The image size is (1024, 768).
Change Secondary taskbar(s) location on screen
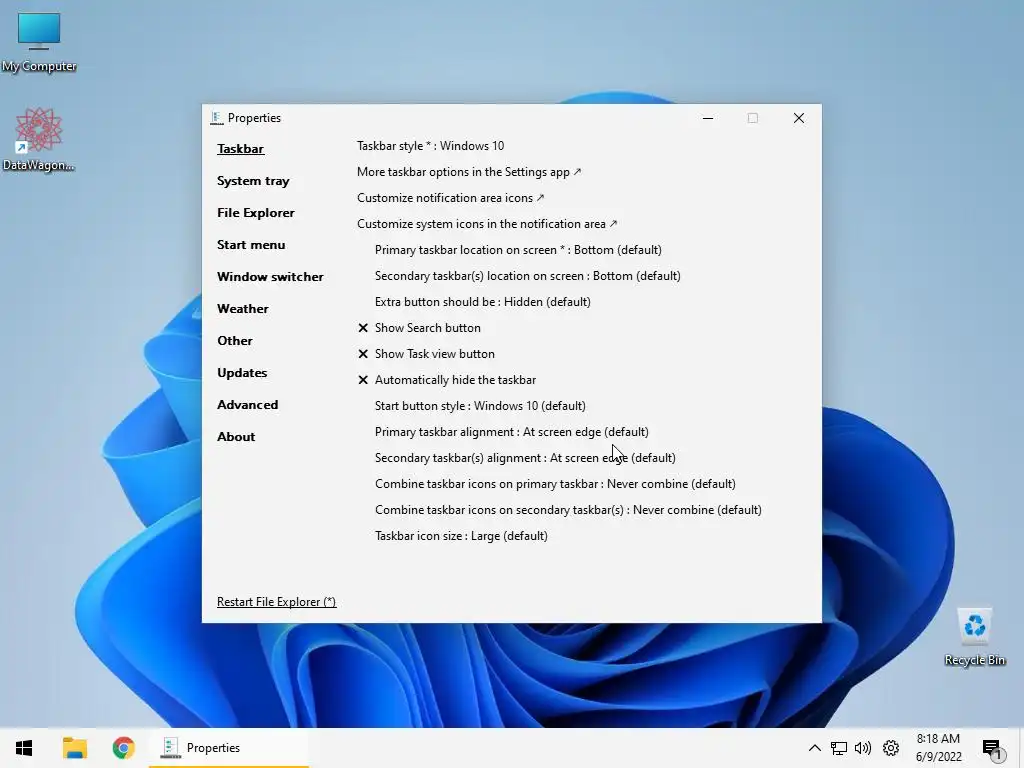click(528, 276)
